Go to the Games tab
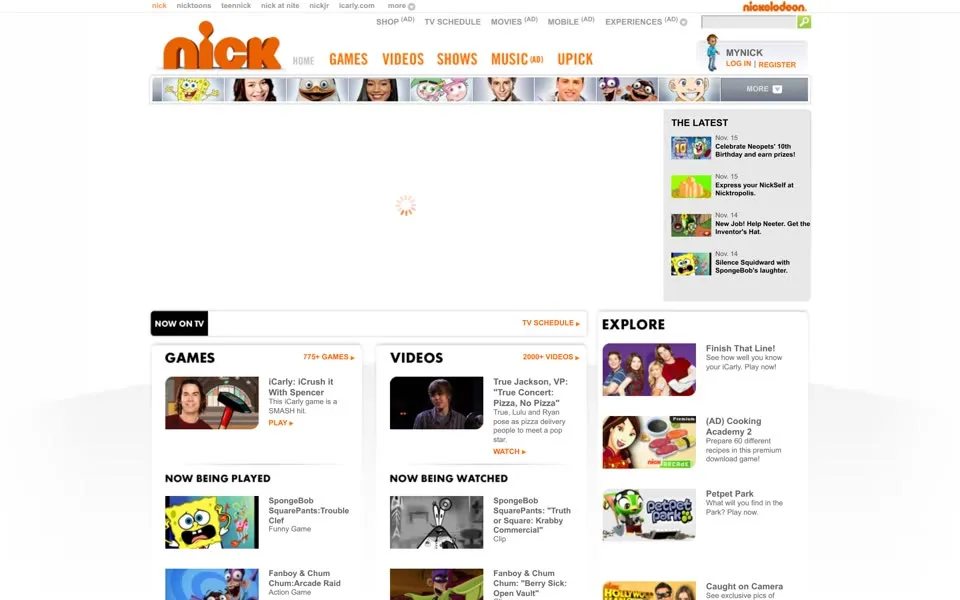Viewport: 960px width, 600px height. click(348, 59)
